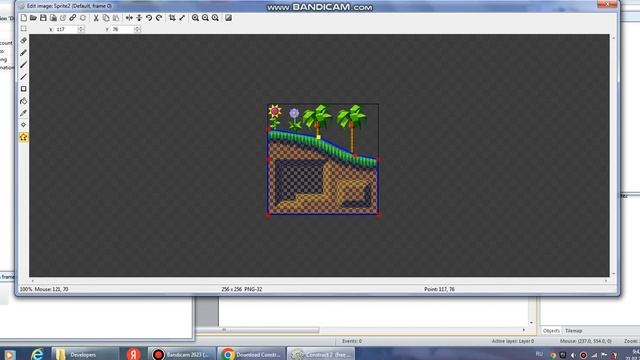Select the Eraser tool
This screenshot has width=640, height=360.
pyautogui.click(x=24, y=40)
